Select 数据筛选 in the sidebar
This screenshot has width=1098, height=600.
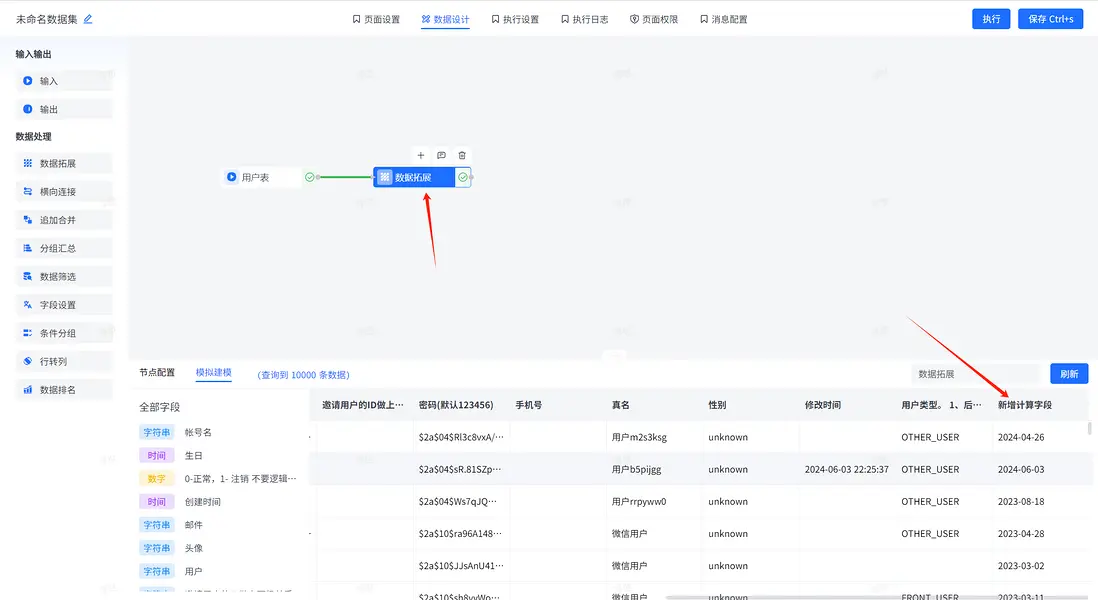coord(64,277)
